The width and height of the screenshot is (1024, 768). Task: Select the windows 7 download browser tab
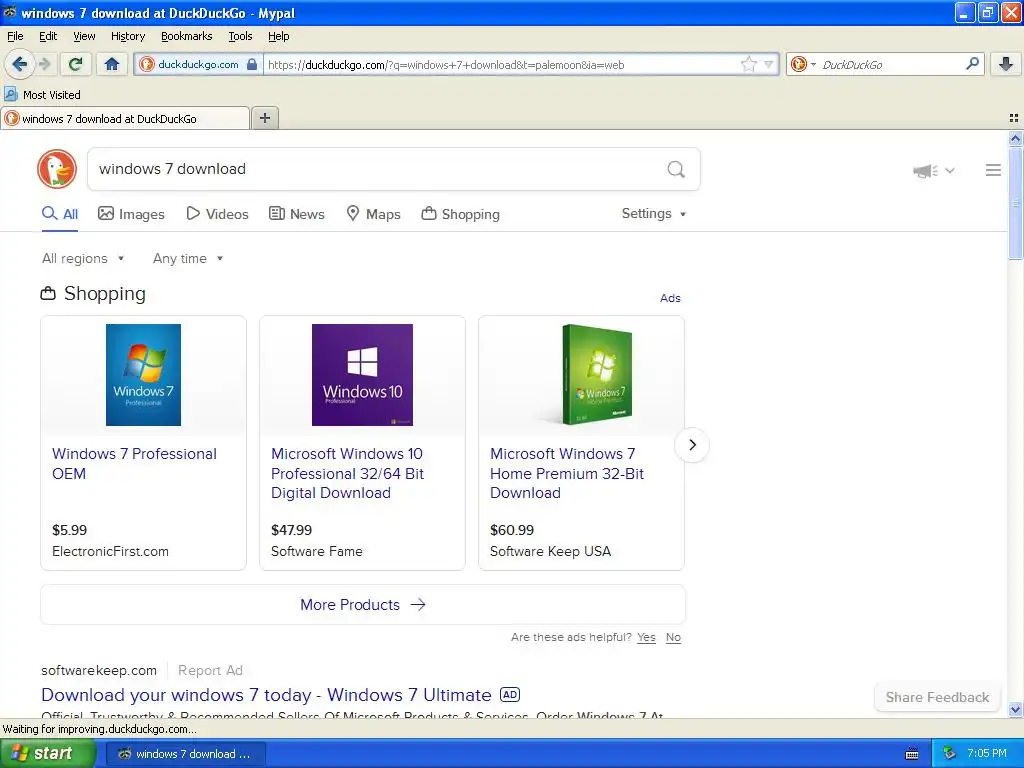[125, 118]
